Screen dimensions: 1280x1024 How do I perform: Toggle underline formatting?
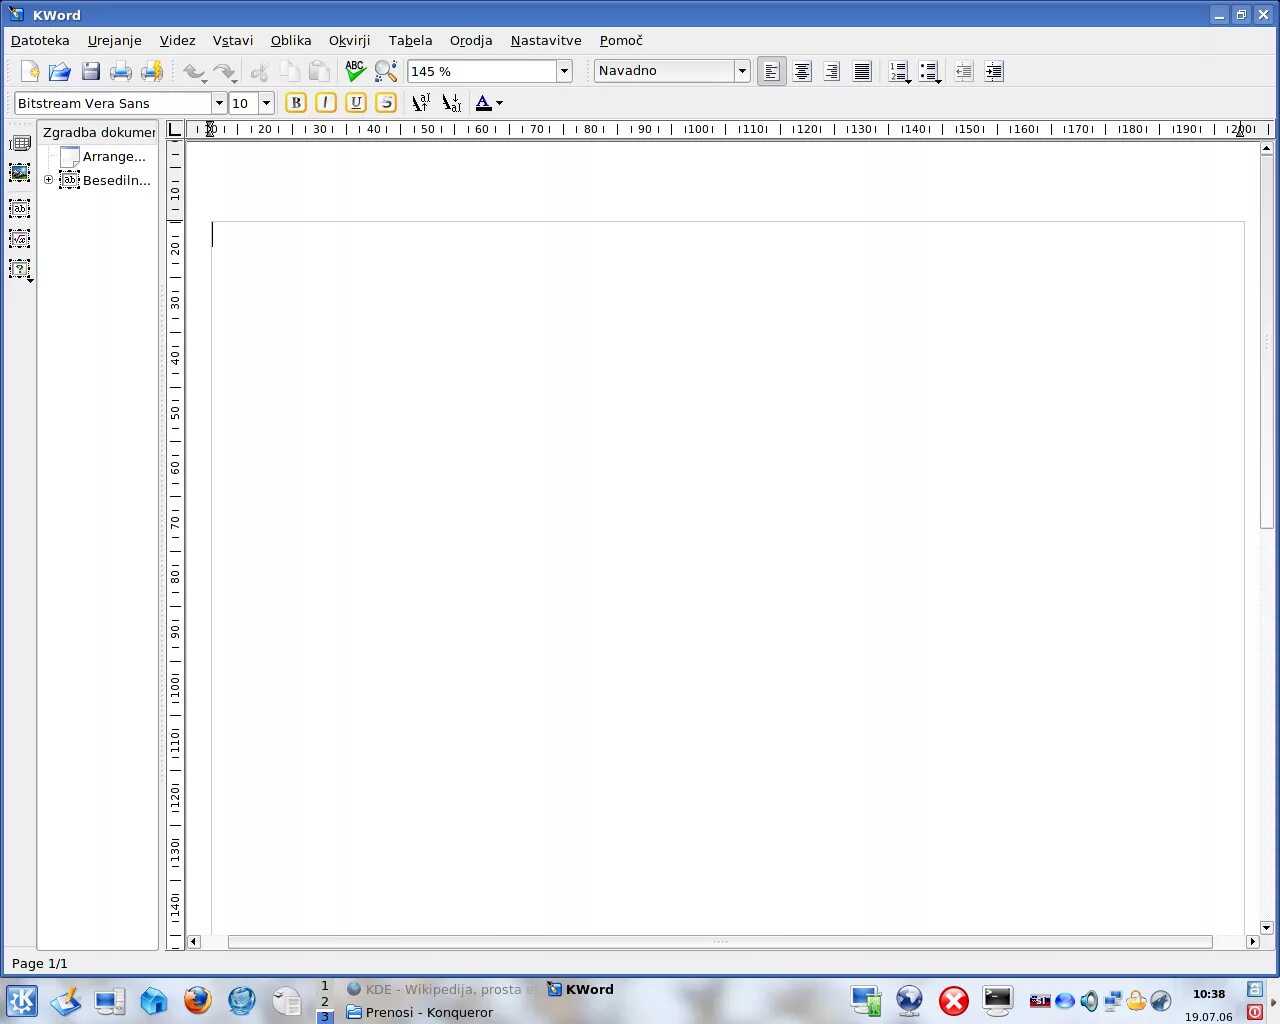[x=356, y=102]
